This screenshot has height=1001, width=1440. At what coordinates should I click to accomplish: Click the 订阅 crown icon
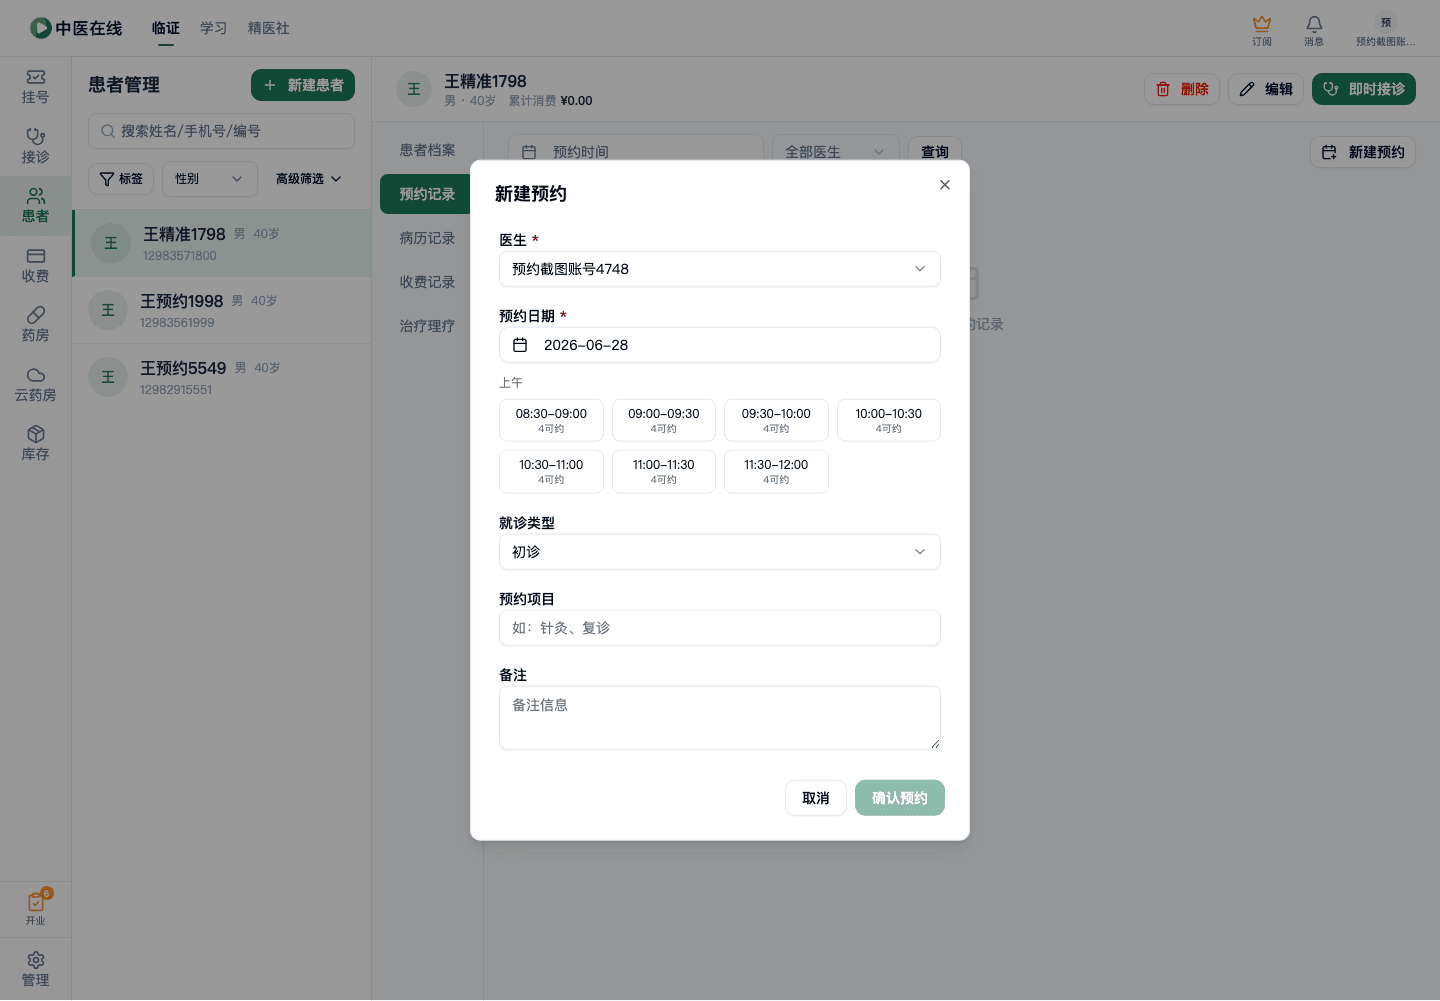1262,30
